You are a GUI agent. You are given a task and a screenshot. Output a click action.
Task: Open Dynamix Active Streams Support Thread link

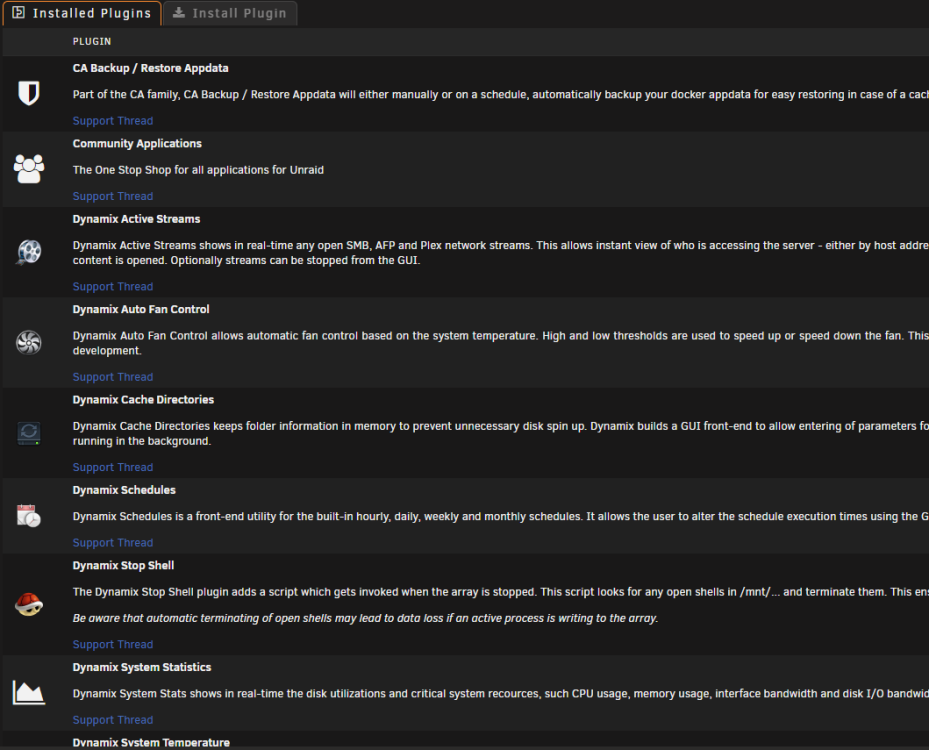coord(113,287)
